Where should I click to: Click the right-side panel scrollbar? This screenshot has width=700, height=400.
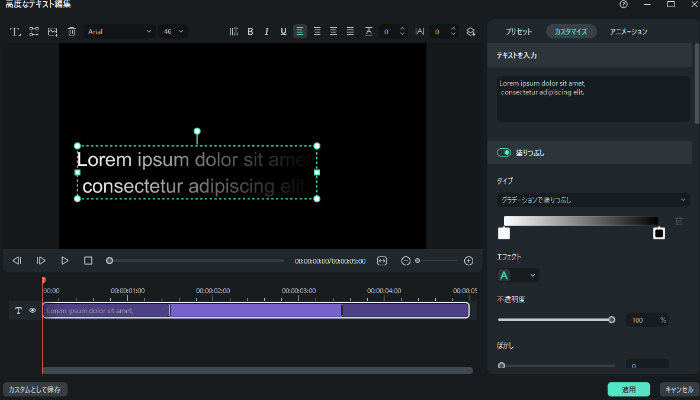coord(696,83)
